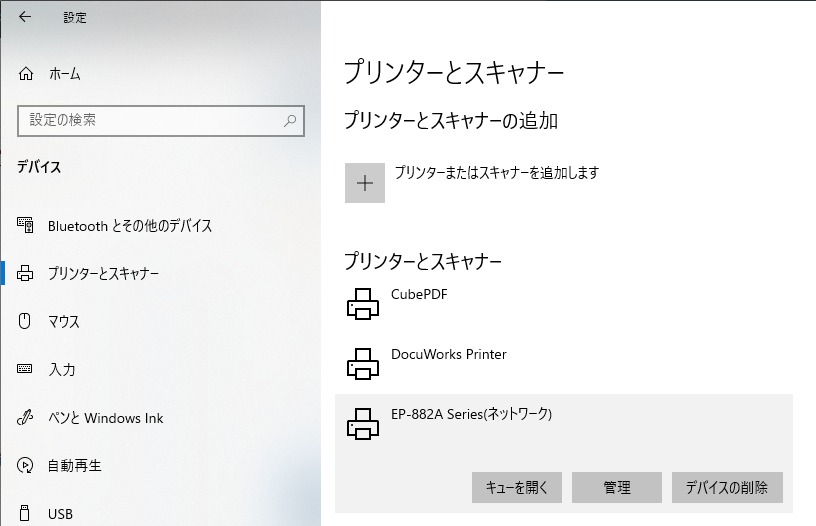816x526 pixels.
Task: Click the 設定の検索 search field
Action: click(x=161, y=121)
